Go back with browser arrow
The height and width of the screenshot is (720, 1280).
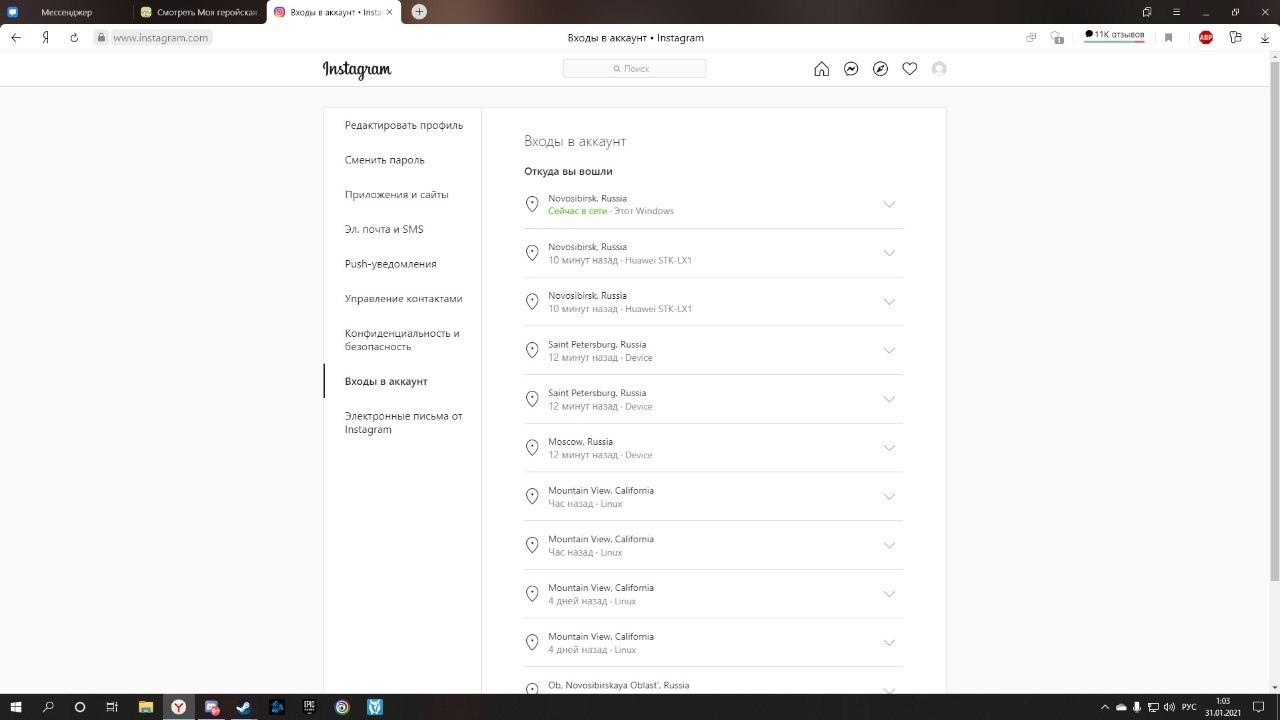coord(16,37)
